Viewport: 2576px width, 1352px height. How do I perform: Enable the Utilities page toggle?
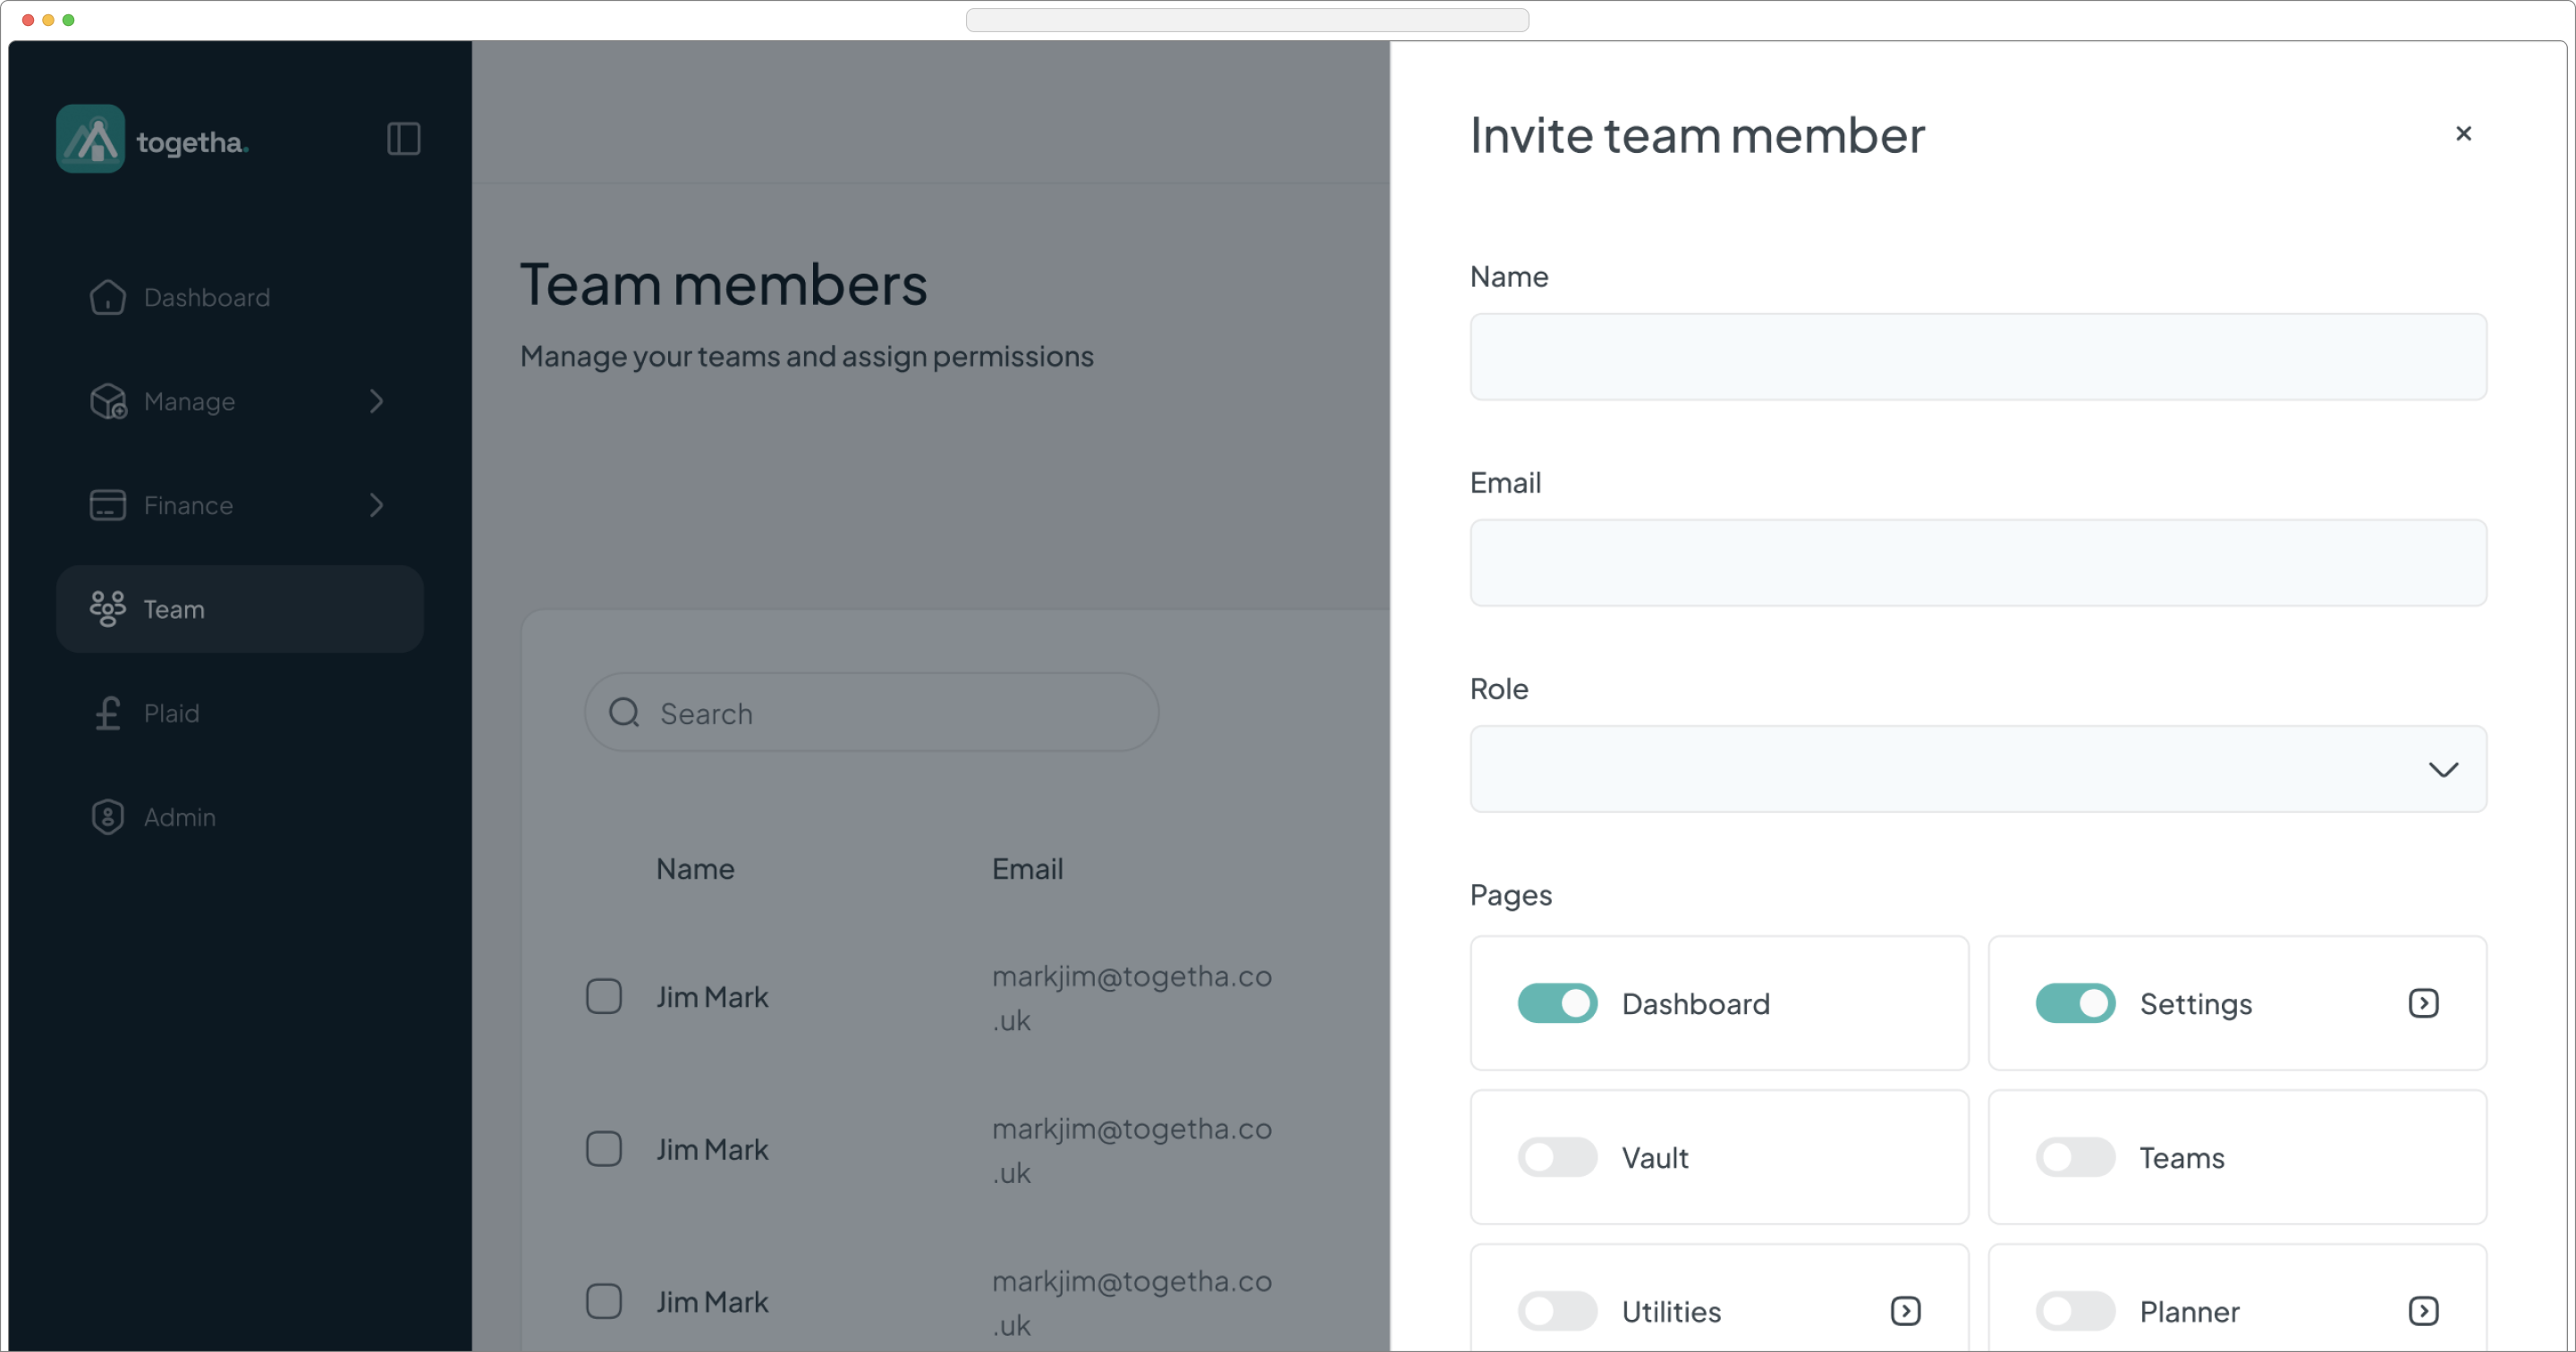pyautogui.click(x=1557, y=1311)
